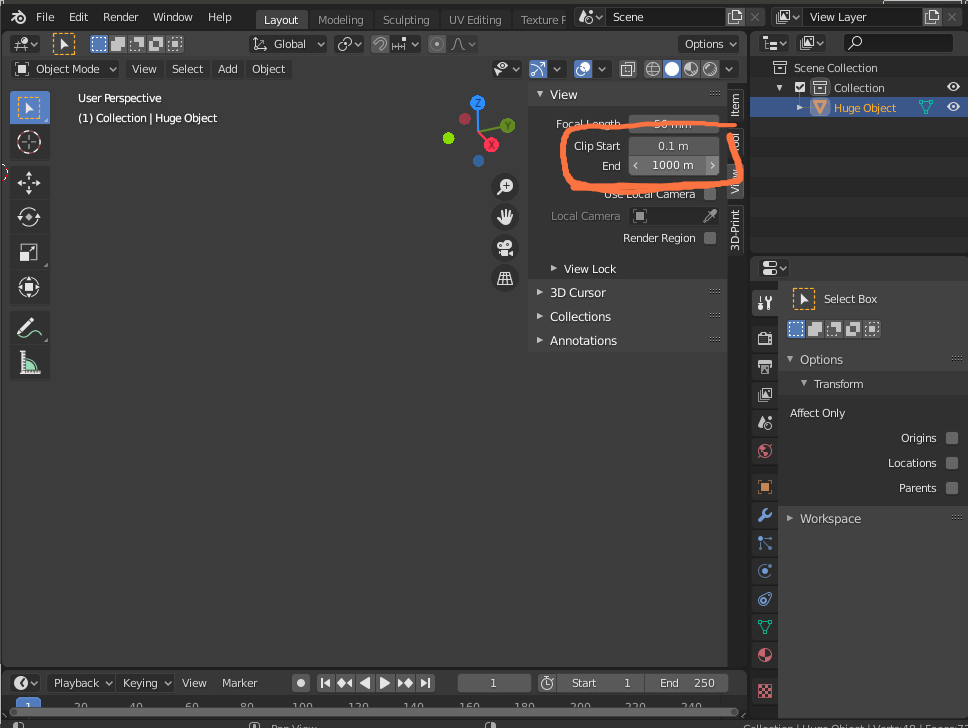
Task: Open the Material properties tab icon
Action: click(765, 655)
